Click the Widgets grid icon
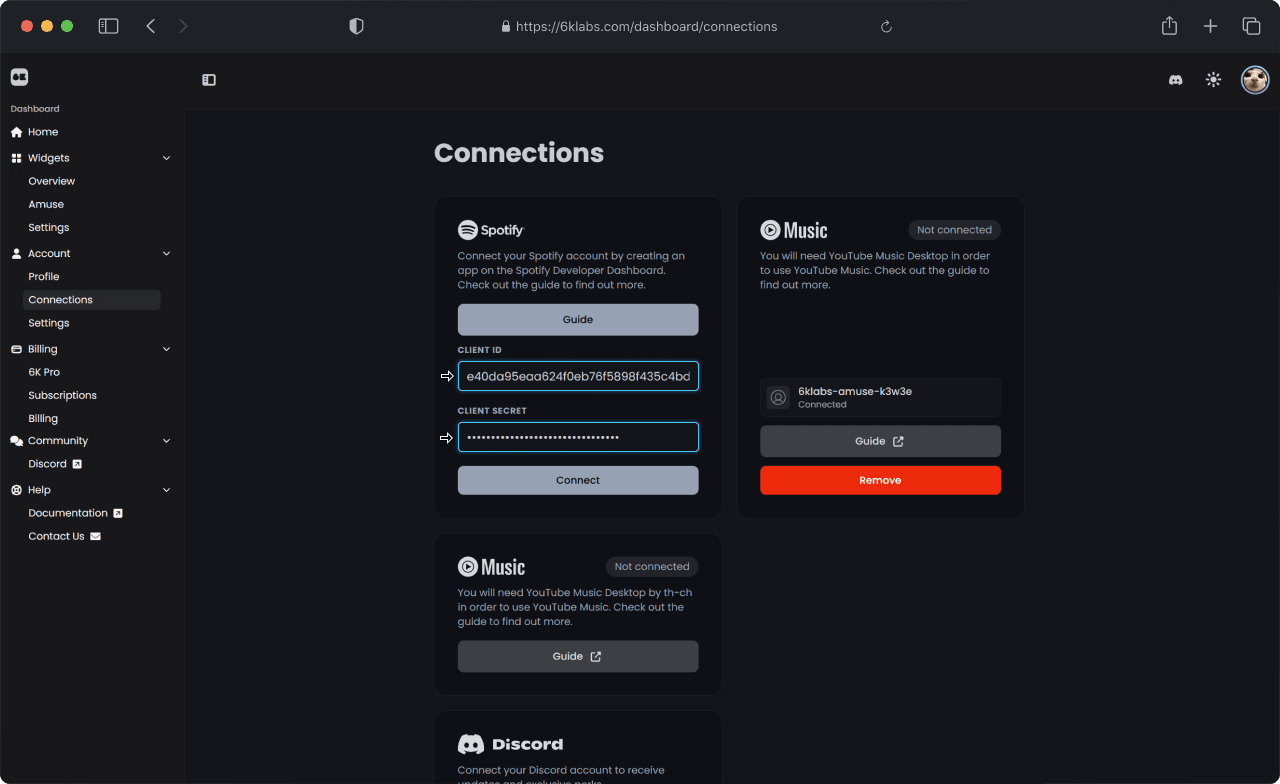 [16, 158]
